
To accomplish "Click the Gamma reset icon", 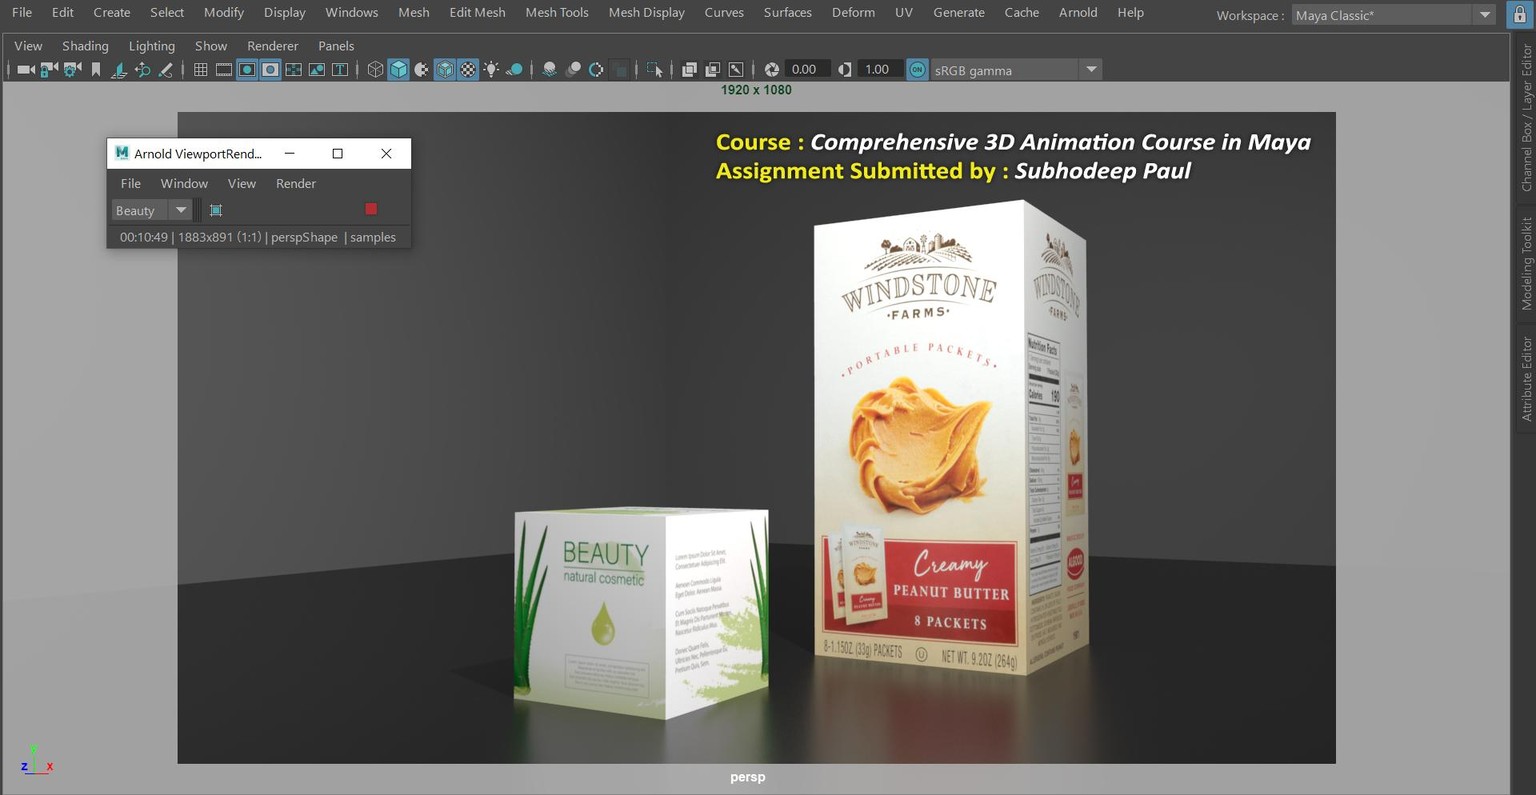I will click(845, 70).
